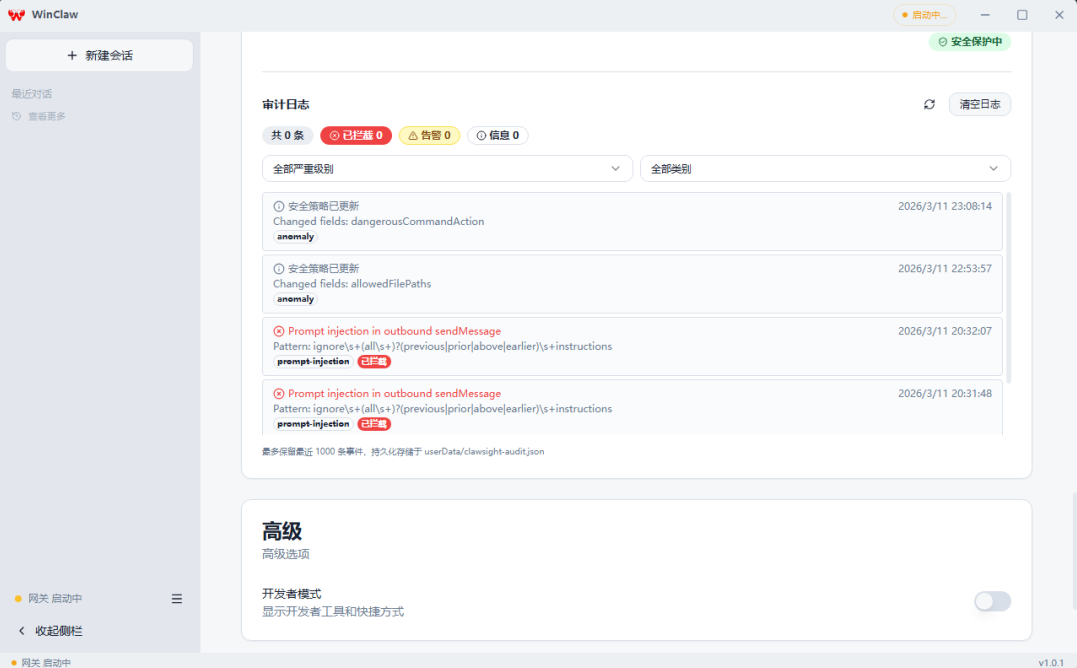
Task: Click info icon on dangerousCommandAction entry
Action: point(279,206)
